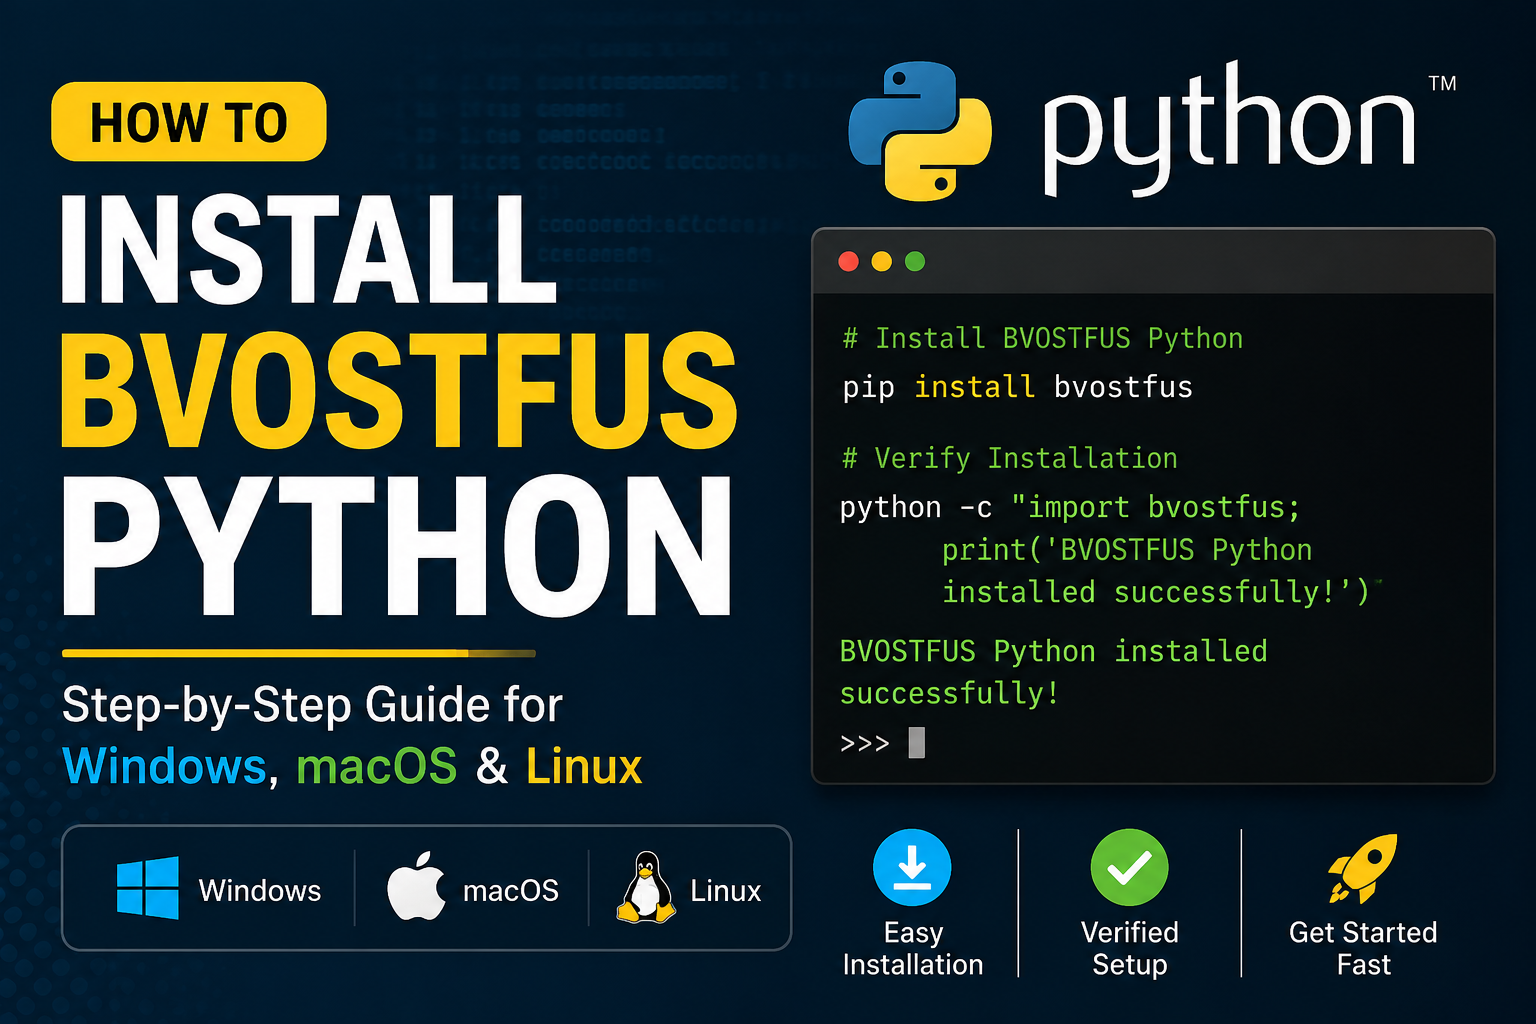Click the Linux Tux penguin icon
Image resolution: width=1536 pixels, height=1024 pixels.
point(646,887)
